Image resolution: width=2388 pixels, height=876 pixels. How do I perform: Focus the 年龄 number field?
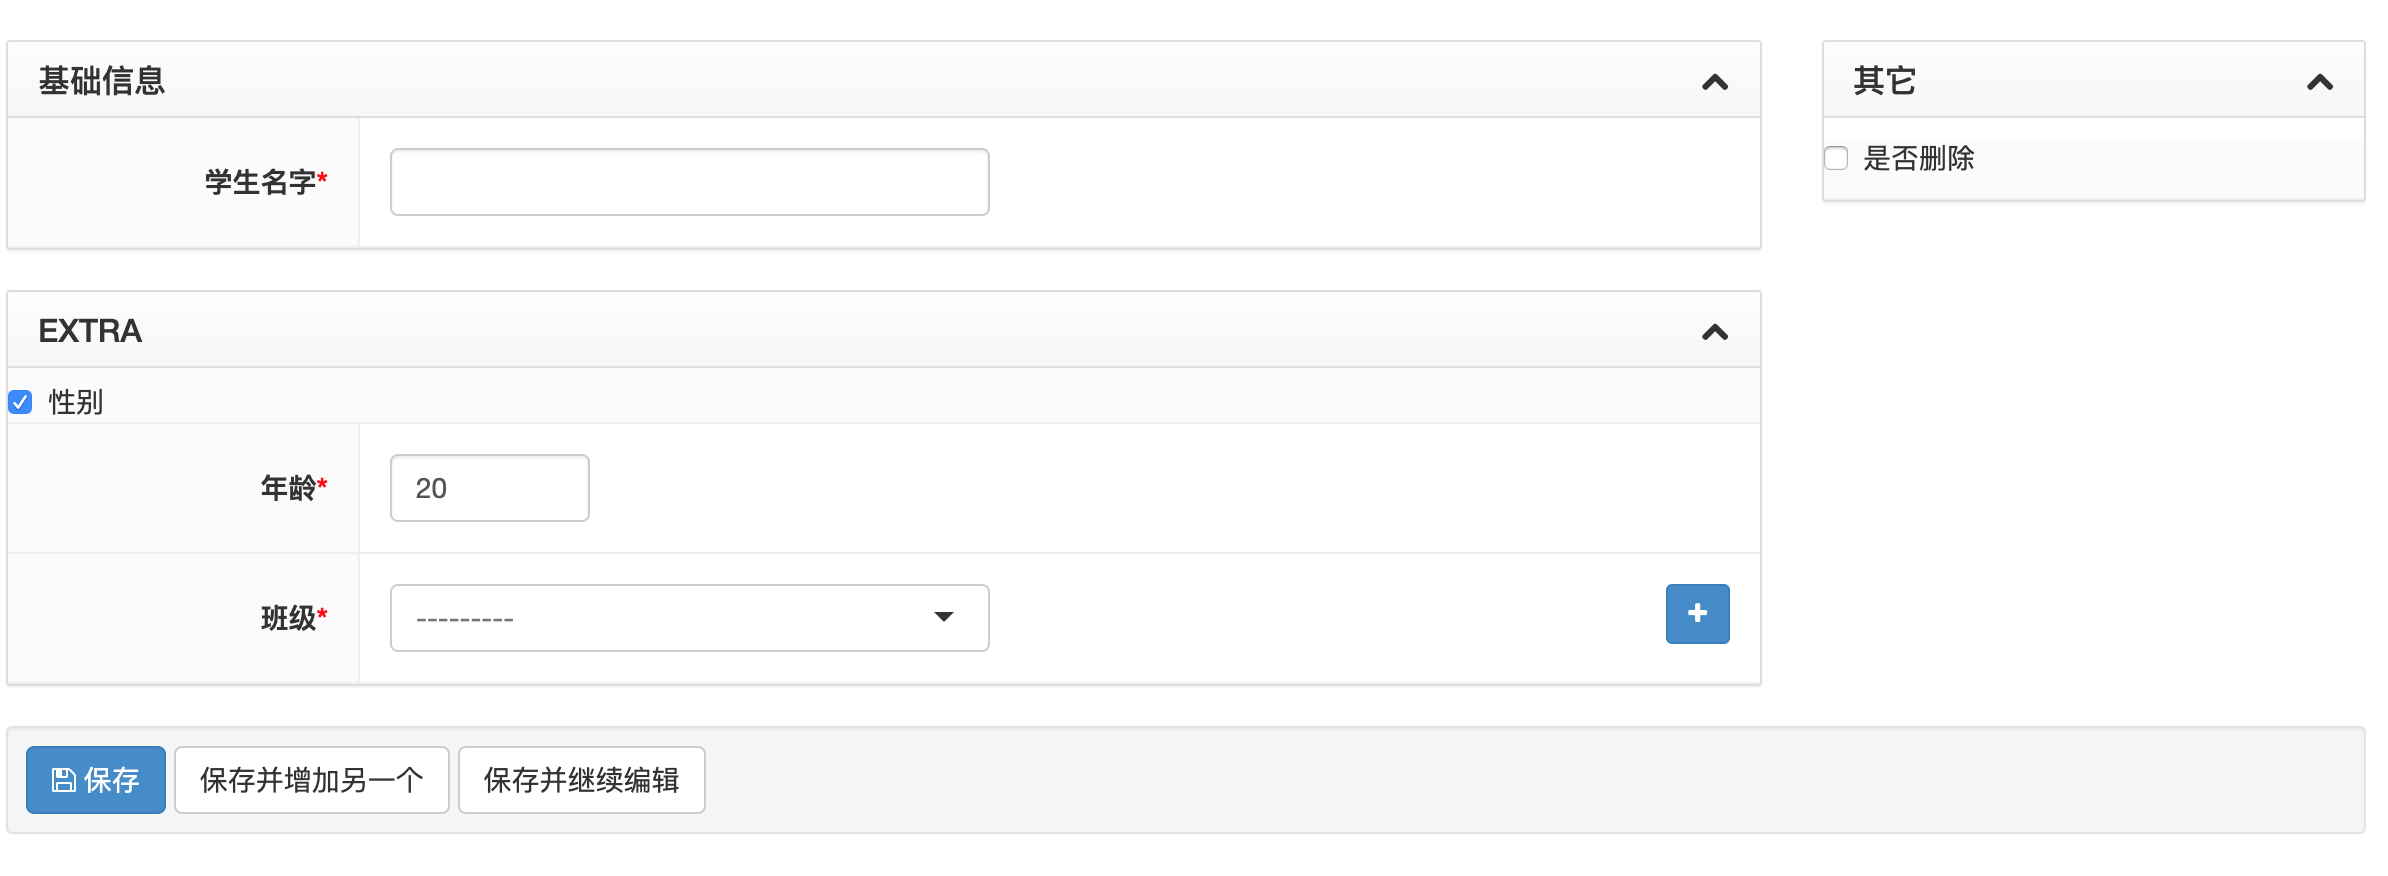click(x=489, y=488)
